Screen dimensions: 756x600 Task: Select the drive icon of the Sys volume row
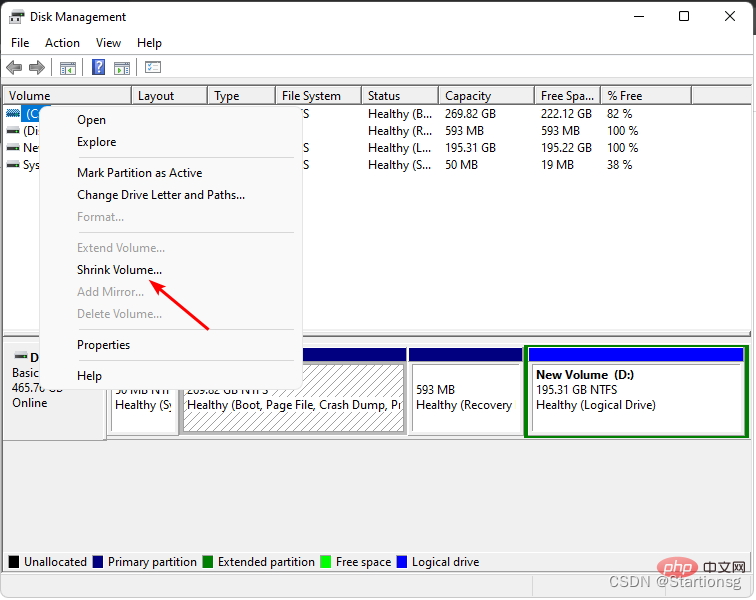coord(13,165)
